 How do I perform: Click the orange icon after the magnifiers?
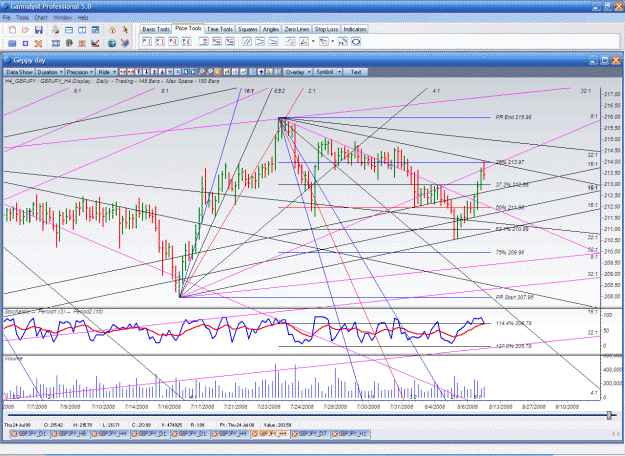click(218, 72)
